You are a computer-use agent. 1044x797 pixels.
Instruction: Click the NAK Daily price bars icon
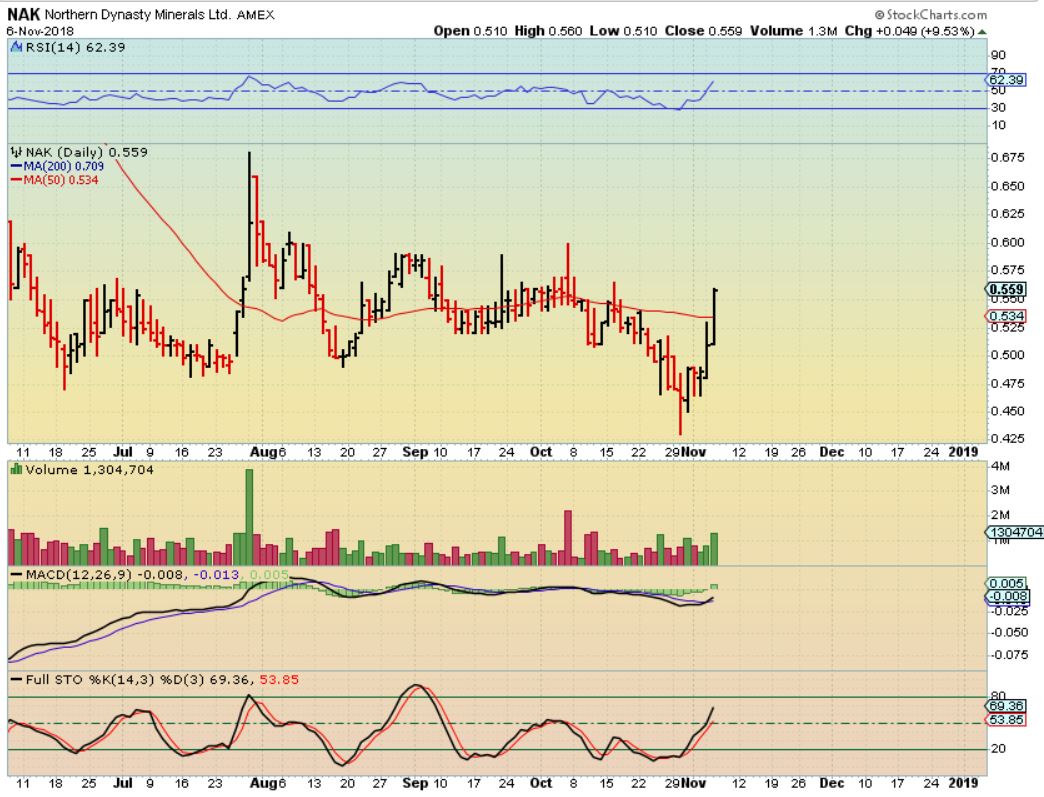click(x=17, y=152)
